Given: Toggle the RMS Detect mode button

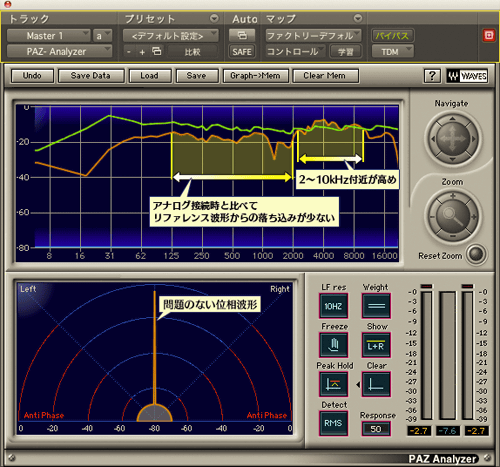Looking at the screenshot, I should point(334,423).
